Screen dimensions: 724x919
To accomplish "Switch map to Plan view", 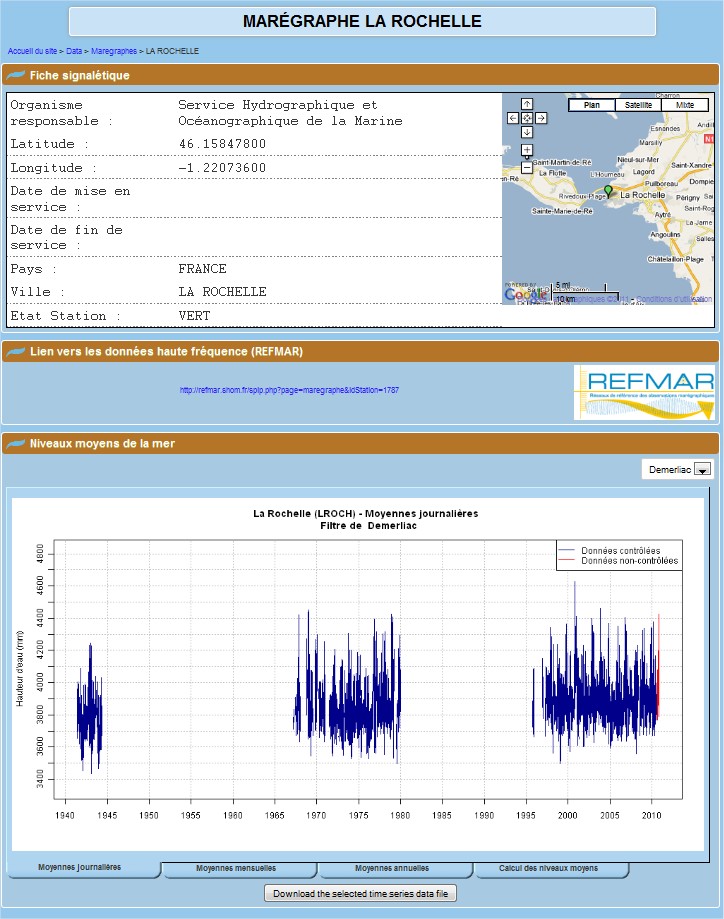I will coord(592,105).
